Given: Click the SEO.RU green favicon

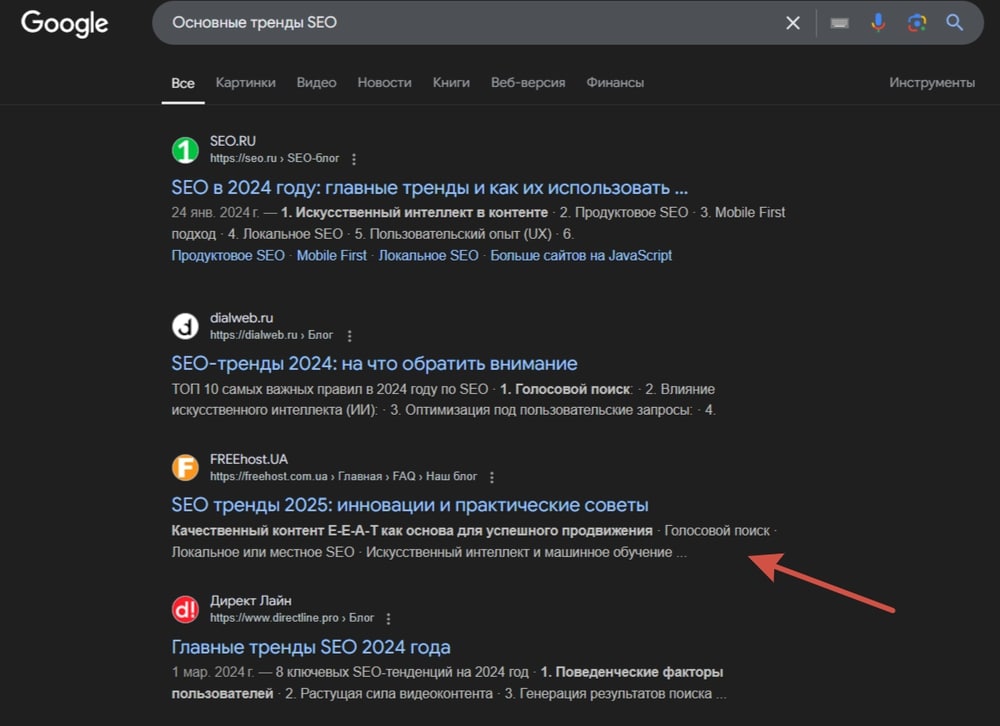Looking at the screenshot, I should coord(185,151).
